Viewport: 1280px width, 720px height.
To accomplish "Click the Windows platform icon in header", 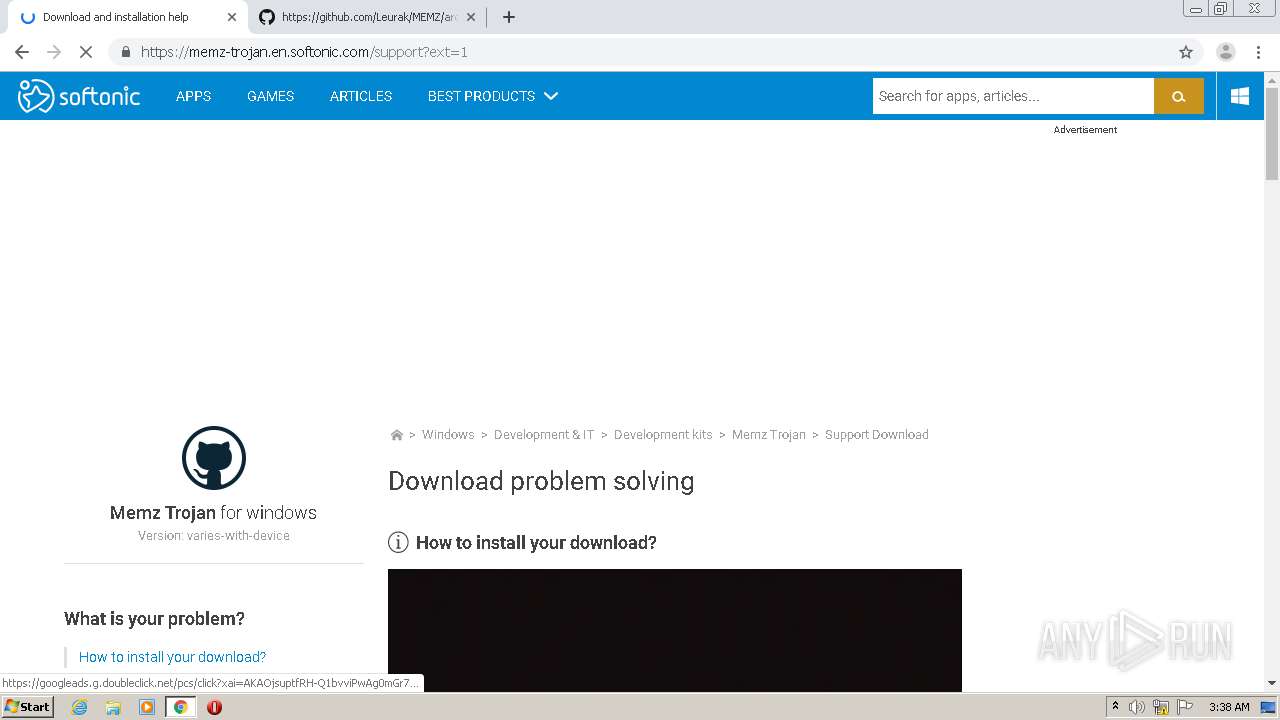I will [x=1240, y=96].
